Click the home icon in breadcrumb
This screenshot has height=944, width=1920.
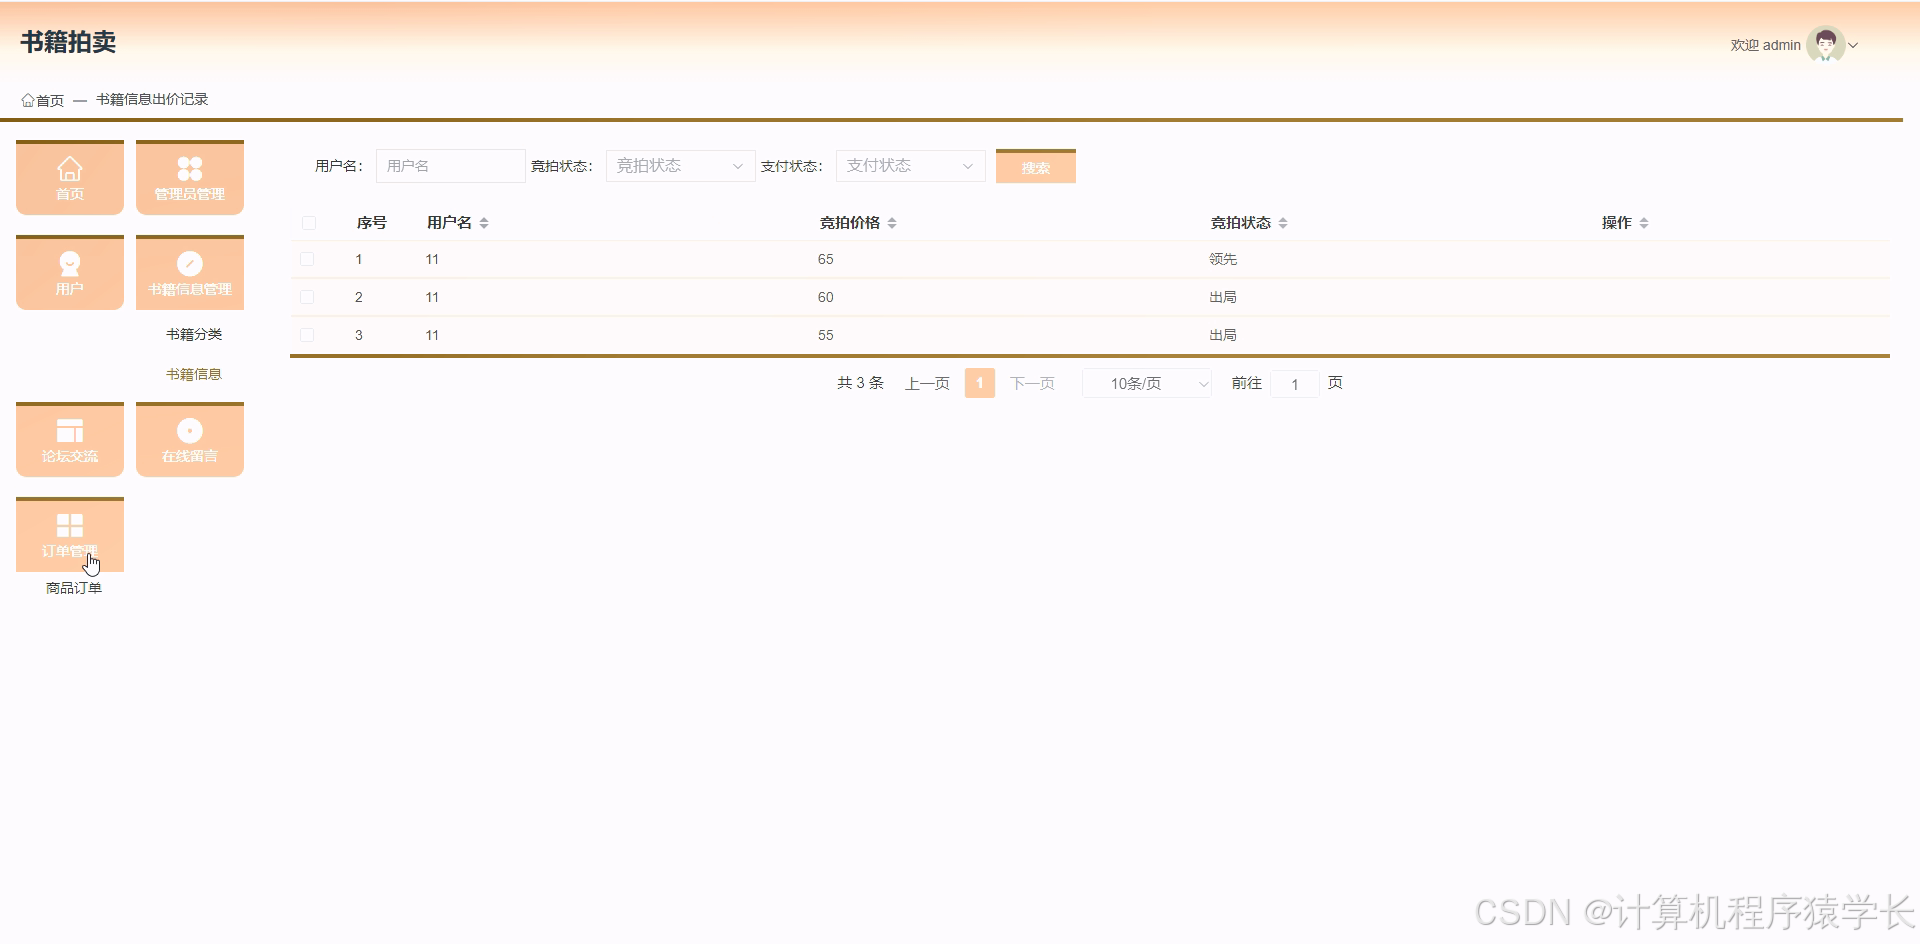click(x=28, y=100)
